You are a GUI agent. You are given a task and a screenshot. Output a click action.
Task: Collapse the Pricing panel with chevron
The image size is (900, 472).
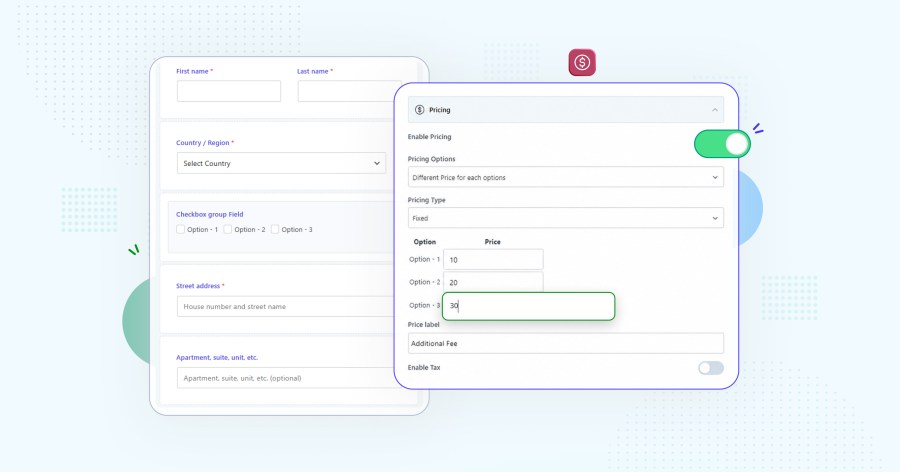pyautogui.click(x=715, y=110)
